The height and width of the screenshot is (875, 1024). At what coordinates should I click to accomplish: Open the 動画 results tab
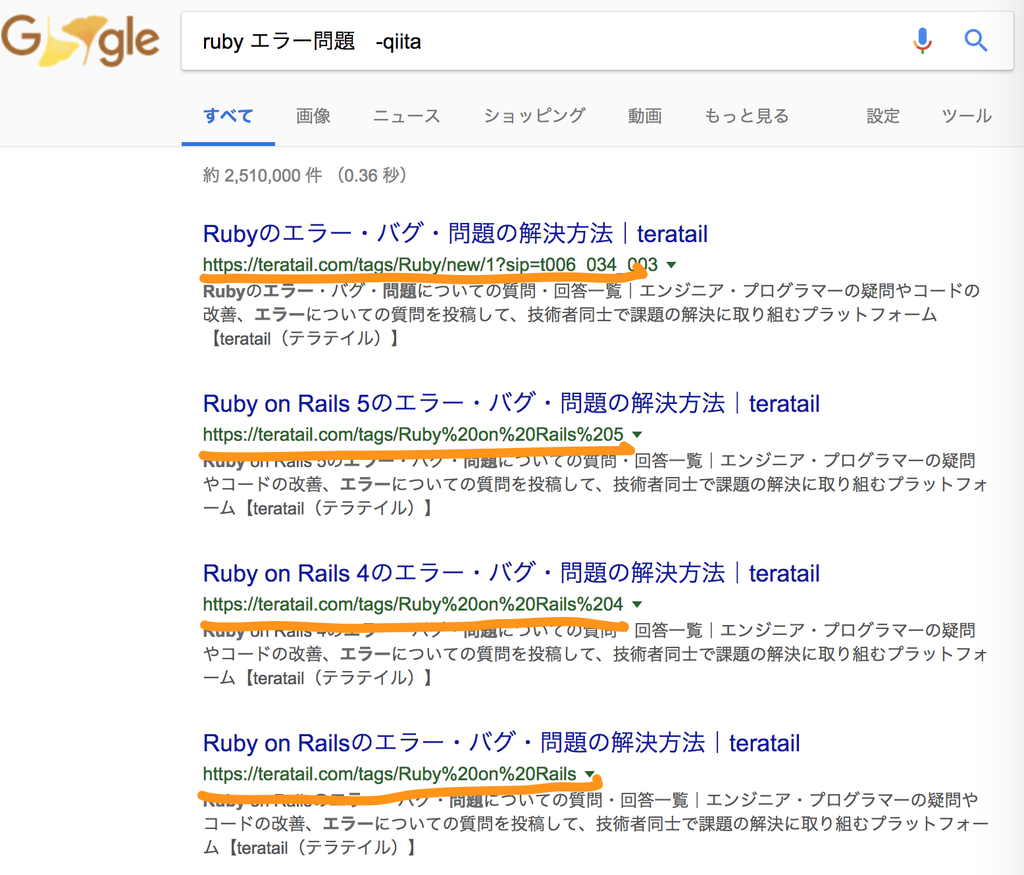[645, 116]
